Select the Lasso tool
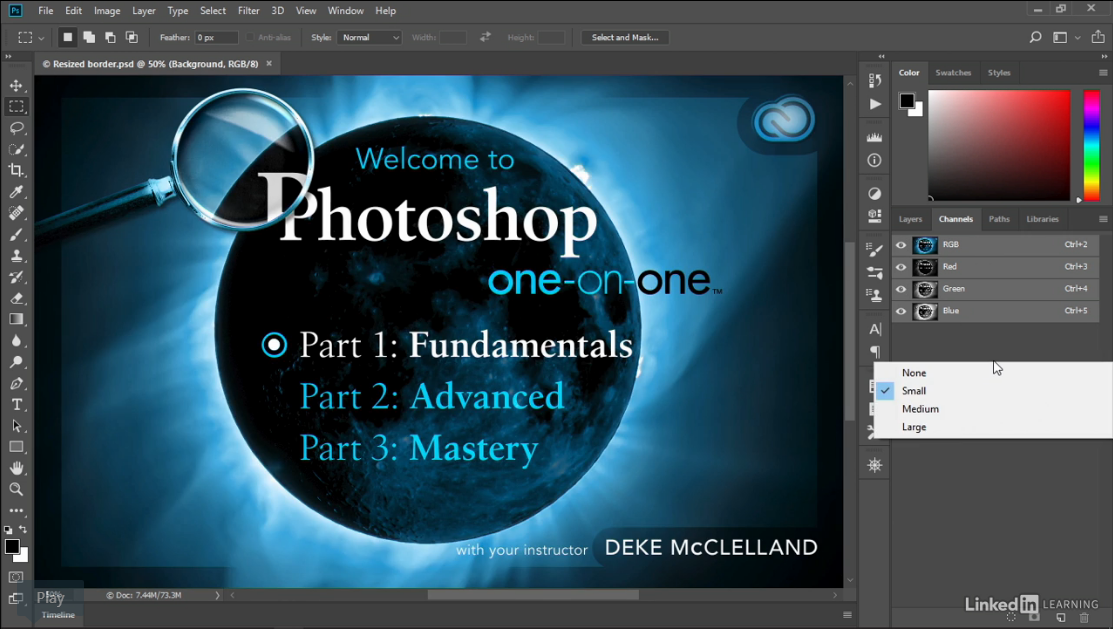The height and width of the screenshot is (629, 1113). (x=16, y=128)
